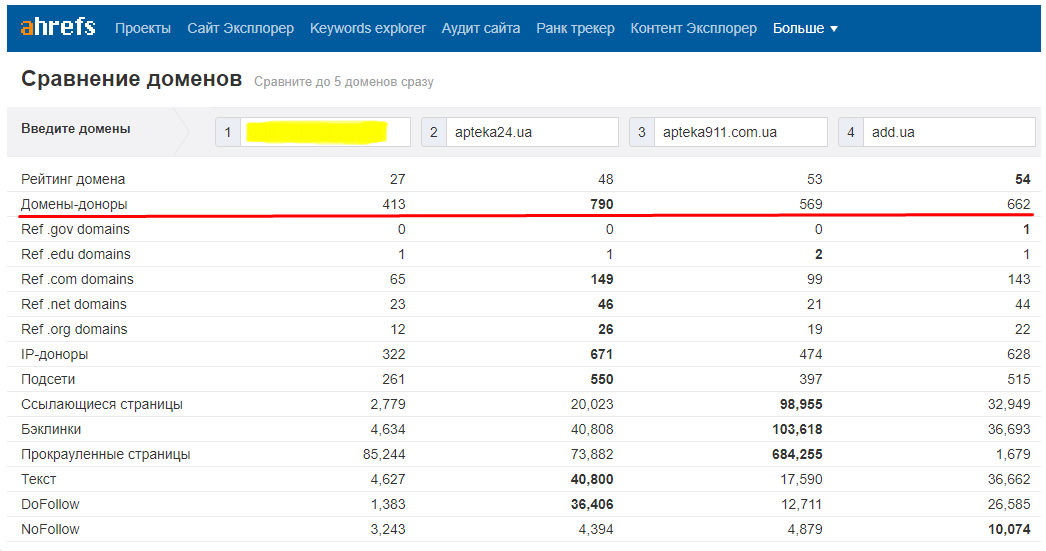Click the Подсети value 550

point(602,380)
